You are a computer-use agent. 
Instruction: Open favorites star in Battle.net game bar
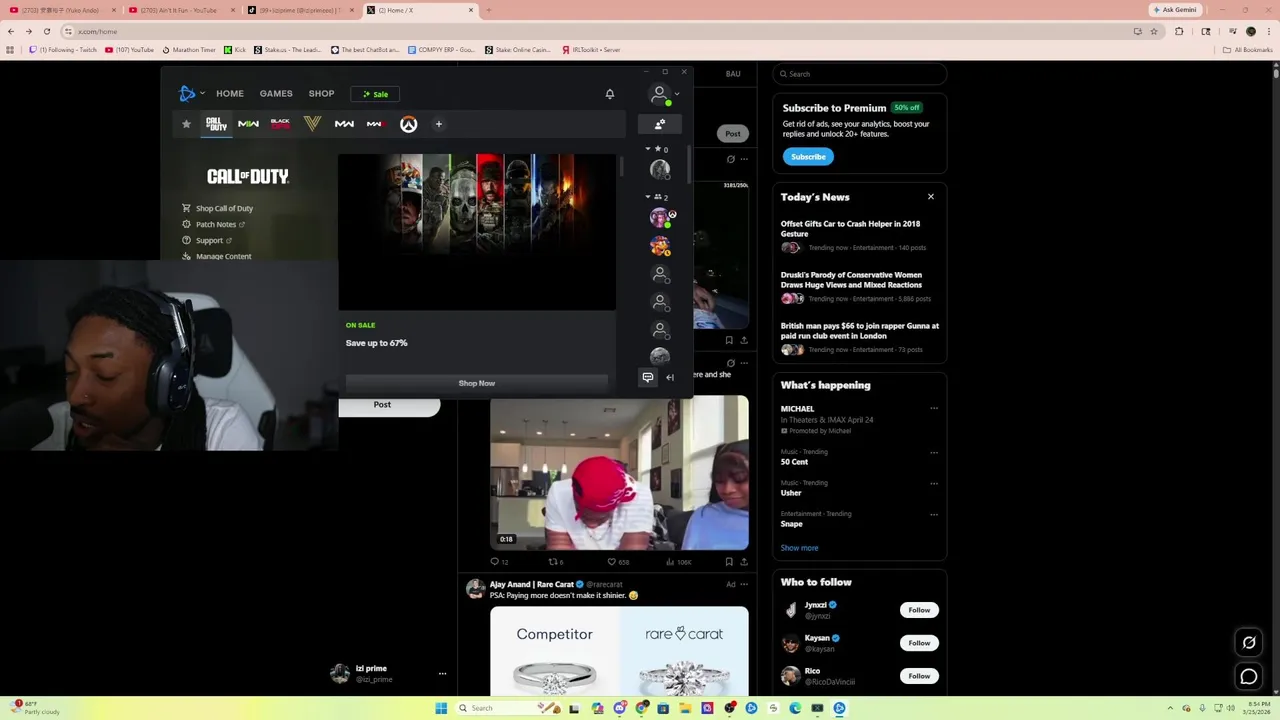coord(186,124)
